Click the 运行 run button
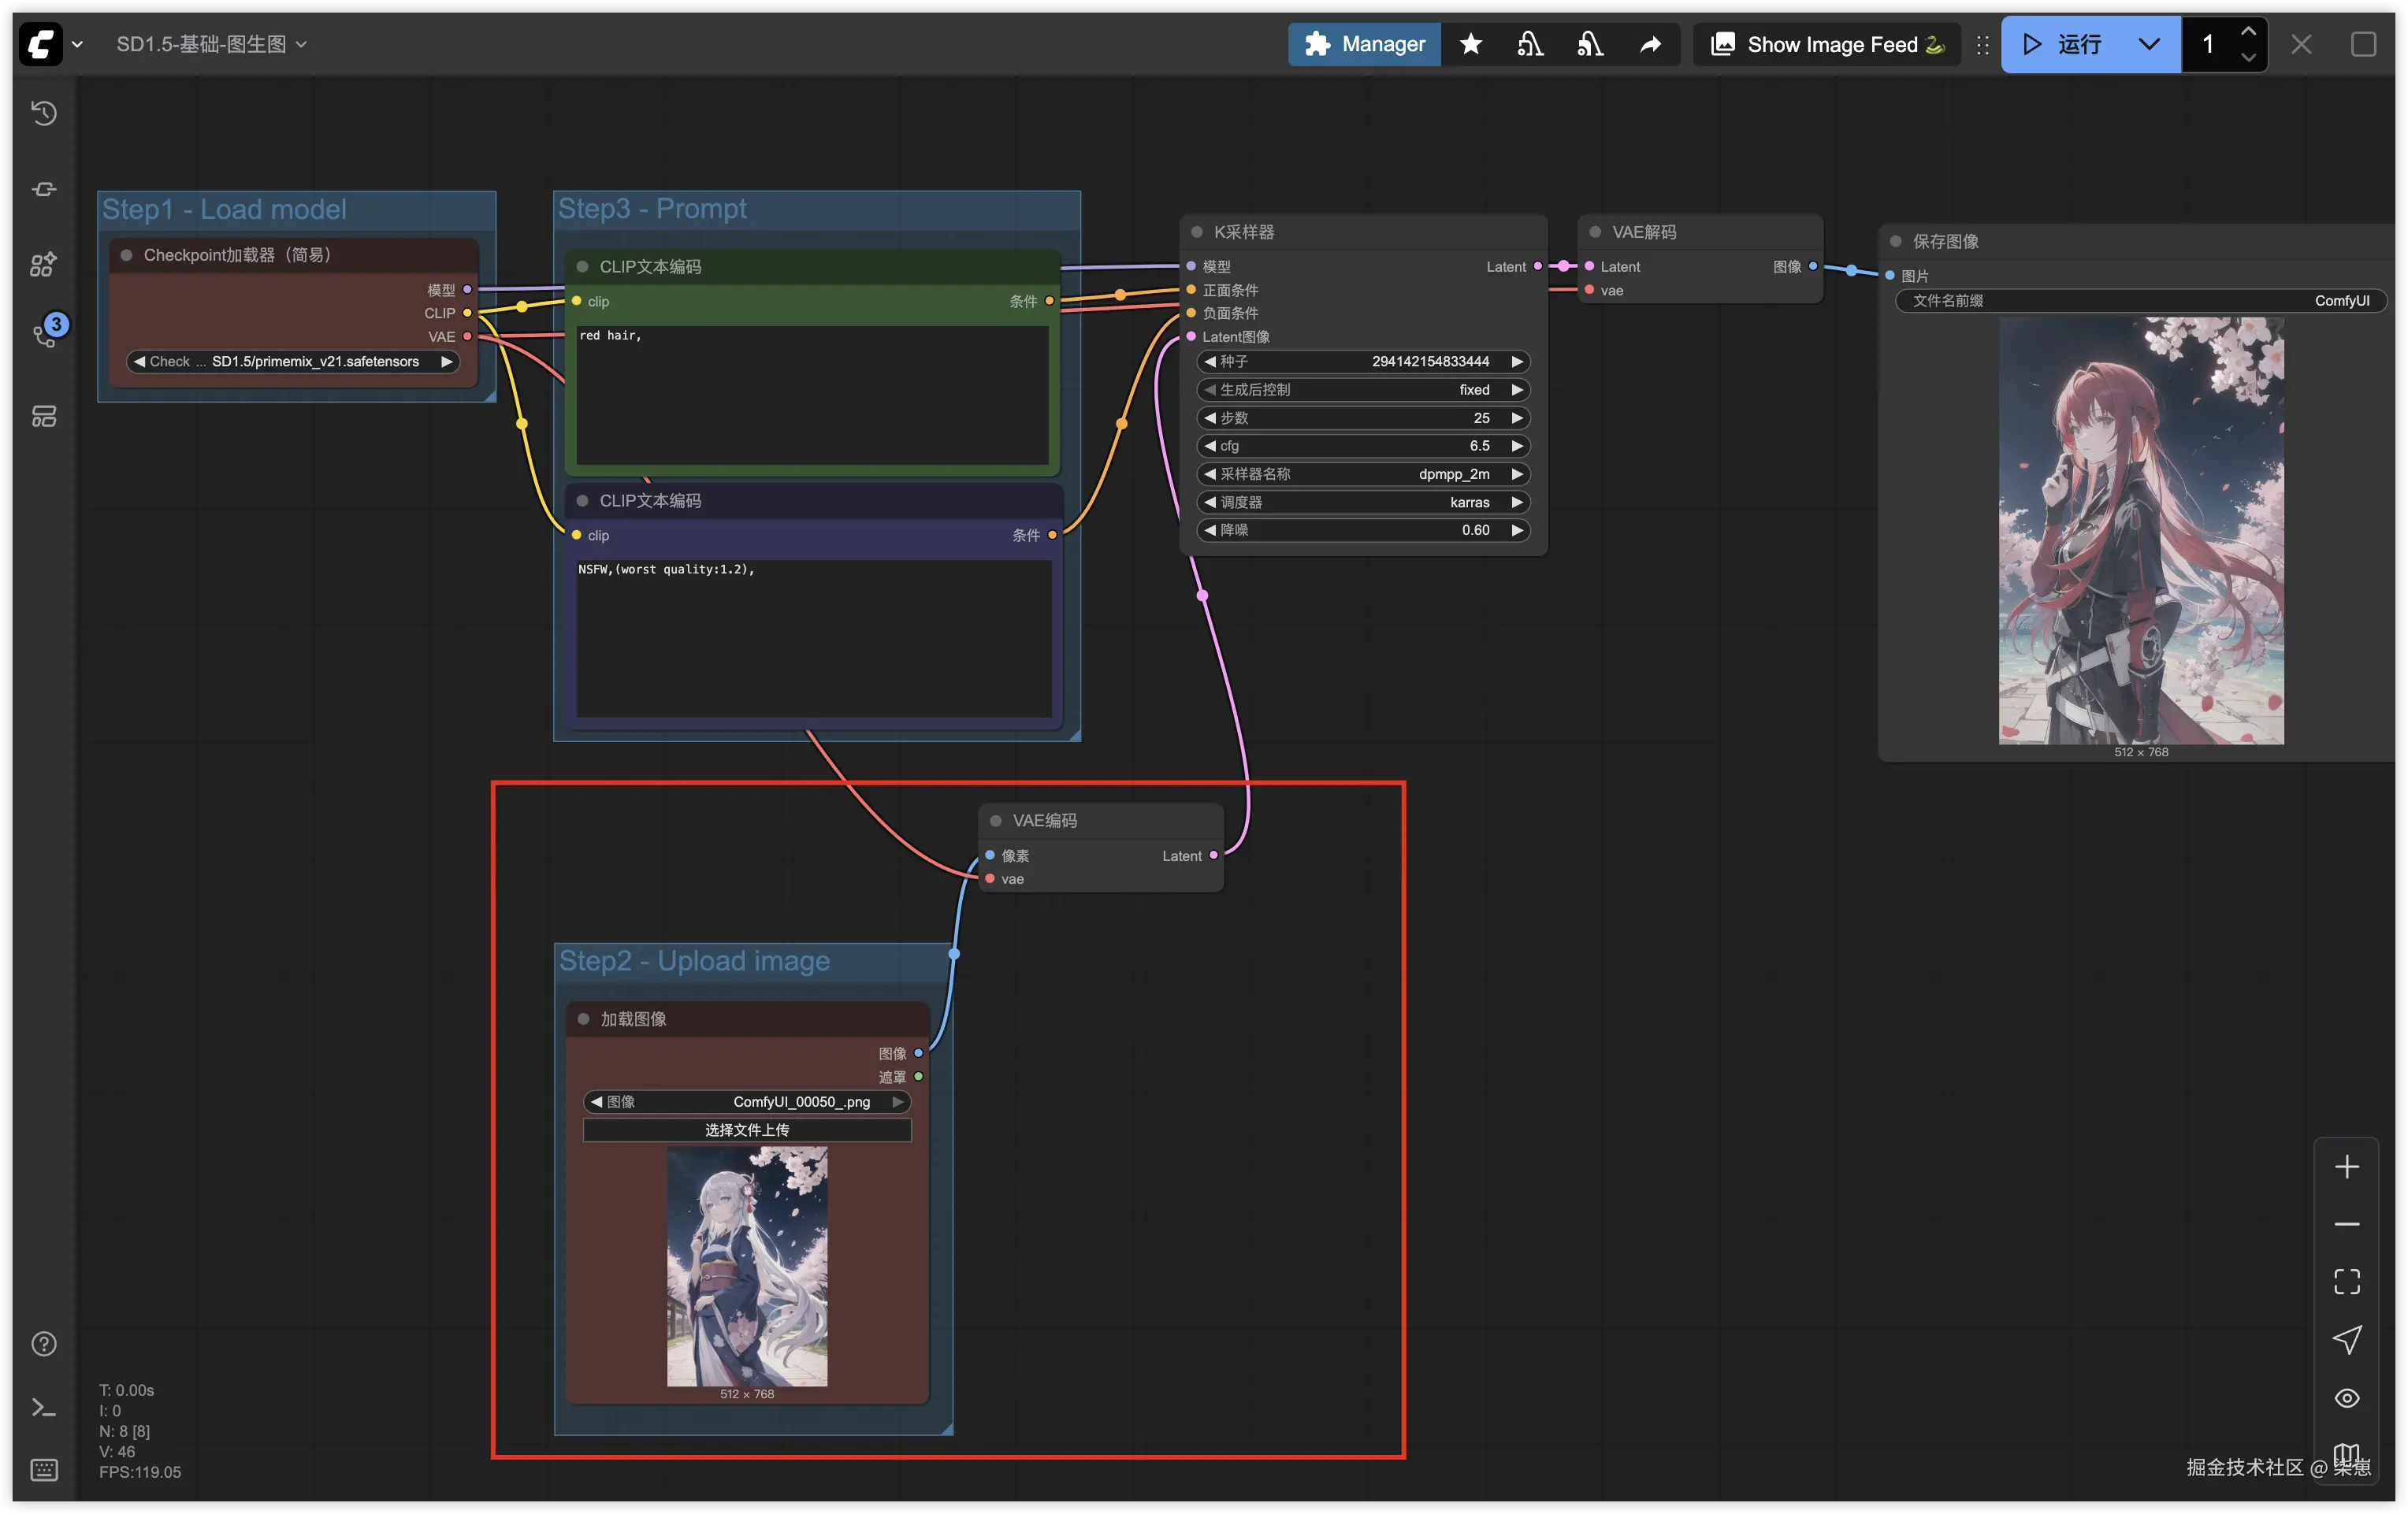 coord(2065,44)
